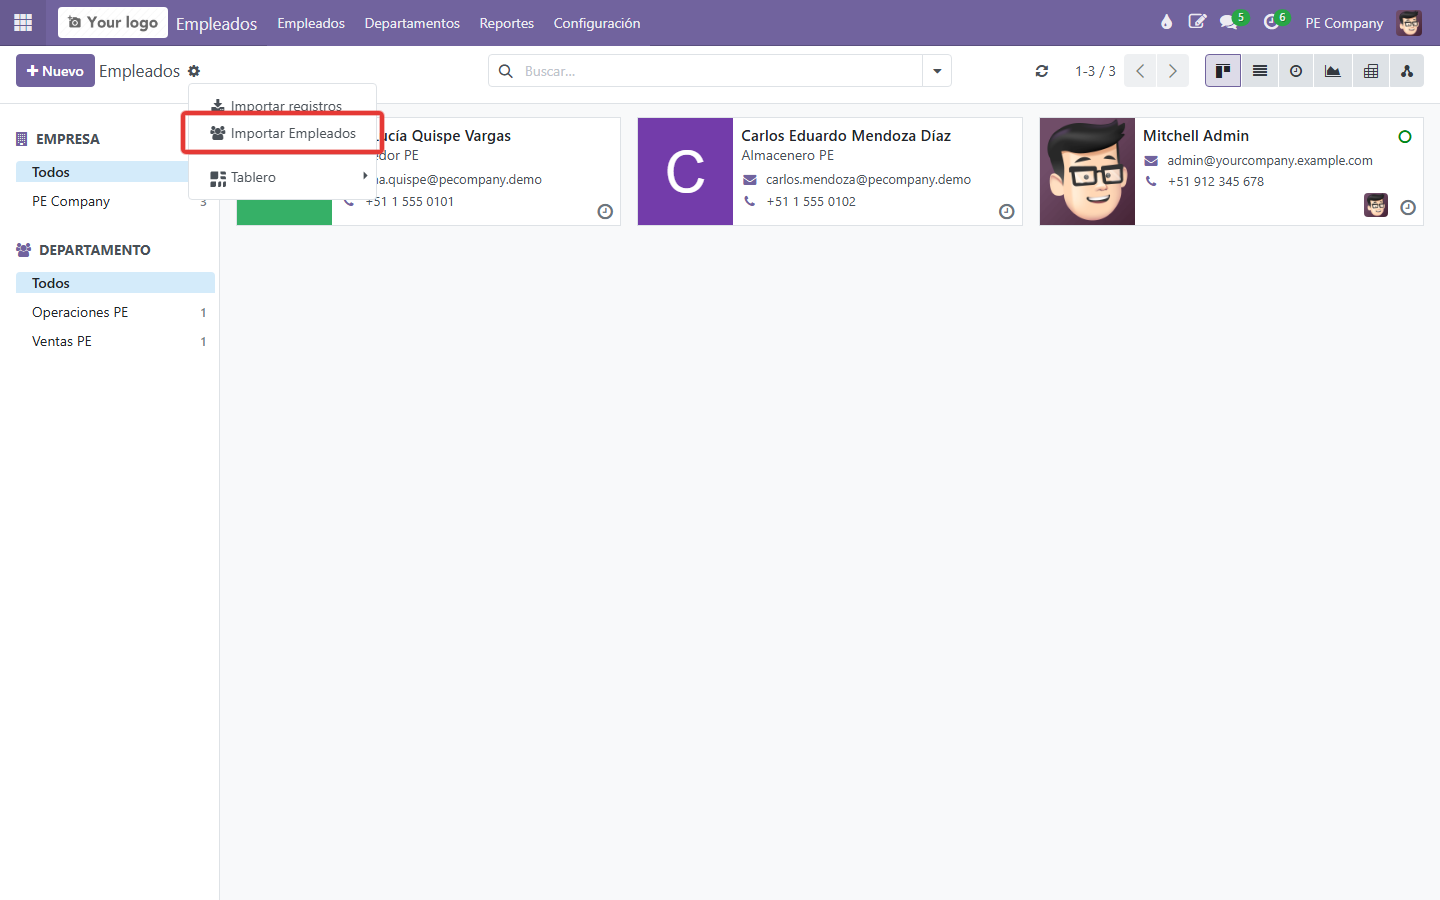Switch to hierarchy organization view

[1407, 71]
